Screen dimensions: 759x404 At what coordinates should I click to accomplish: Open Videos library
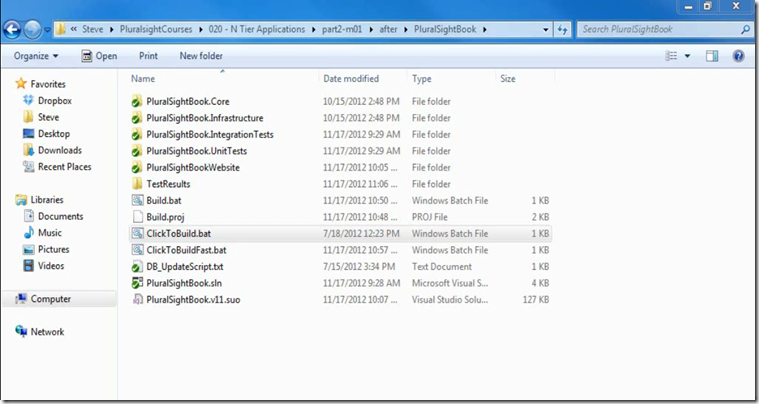(x=51, y=266)
